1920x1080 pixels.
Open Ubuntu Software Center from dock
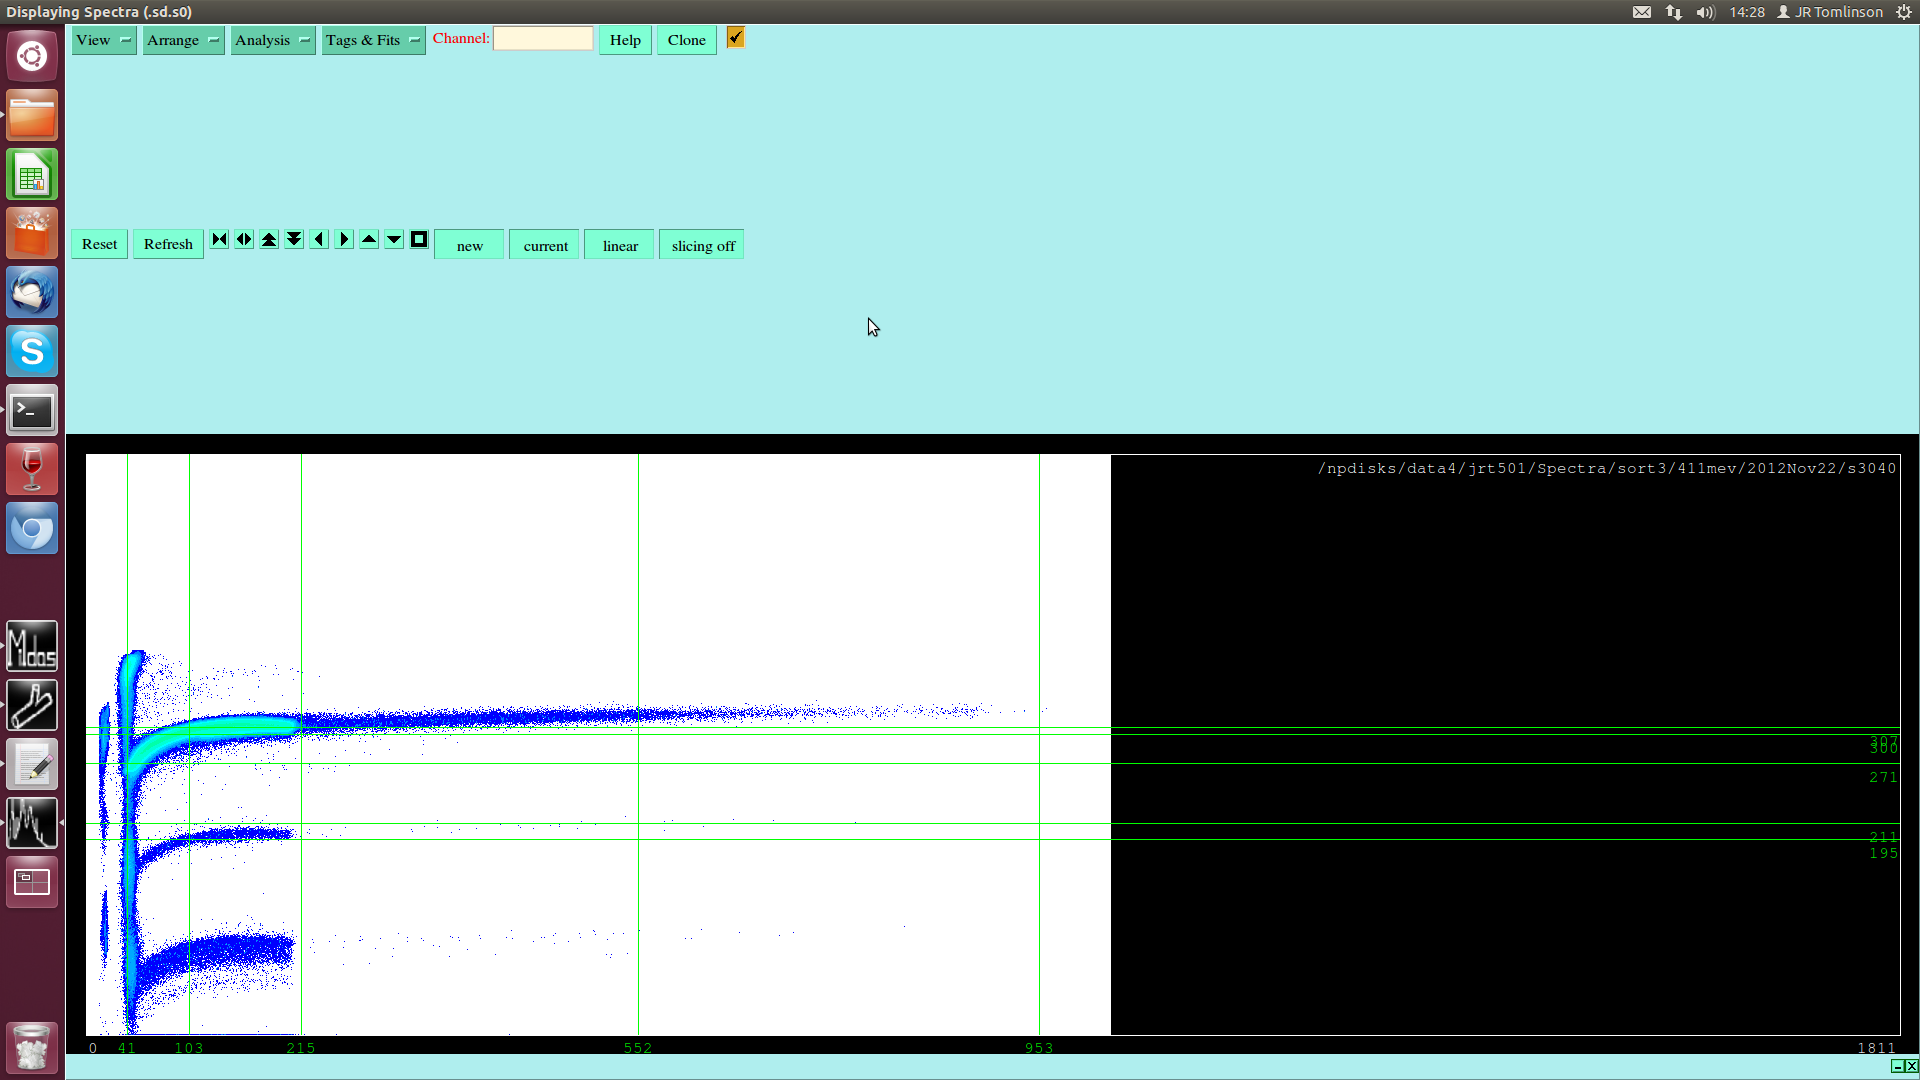coord(32,233)
